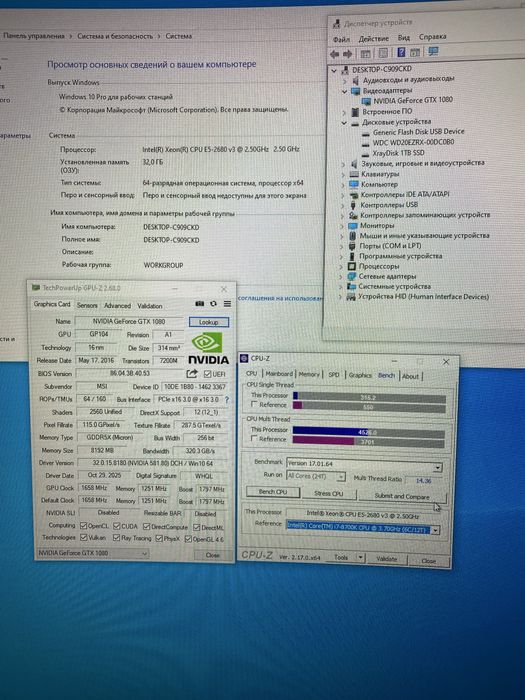Open the Reference processor dropdown in CPU-Z
Screen dimensions: 525x700
pyautogui.click(x=435, y=530)
